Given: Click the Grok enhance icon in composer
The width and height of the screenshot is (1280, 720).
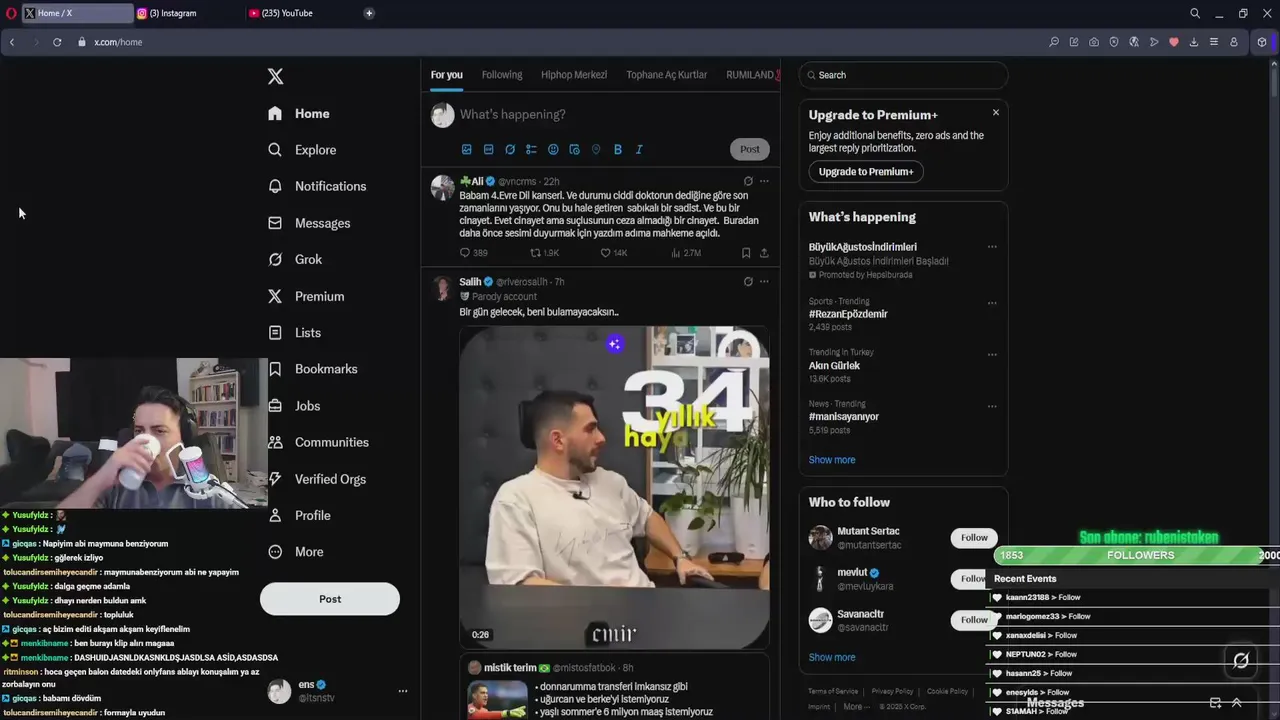Looking at the screenshot, I should [510, 149].
